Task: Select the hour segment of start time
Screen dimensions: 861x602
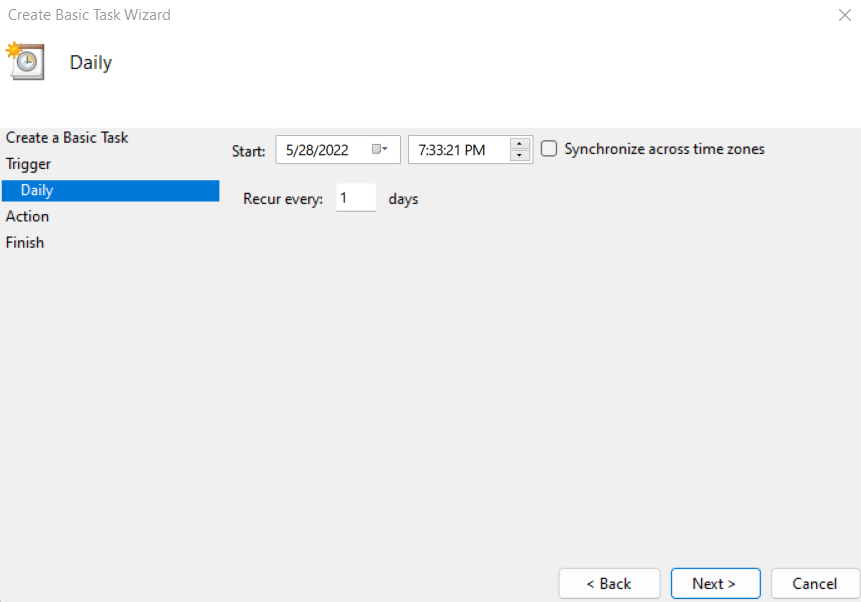Action: 423,150
